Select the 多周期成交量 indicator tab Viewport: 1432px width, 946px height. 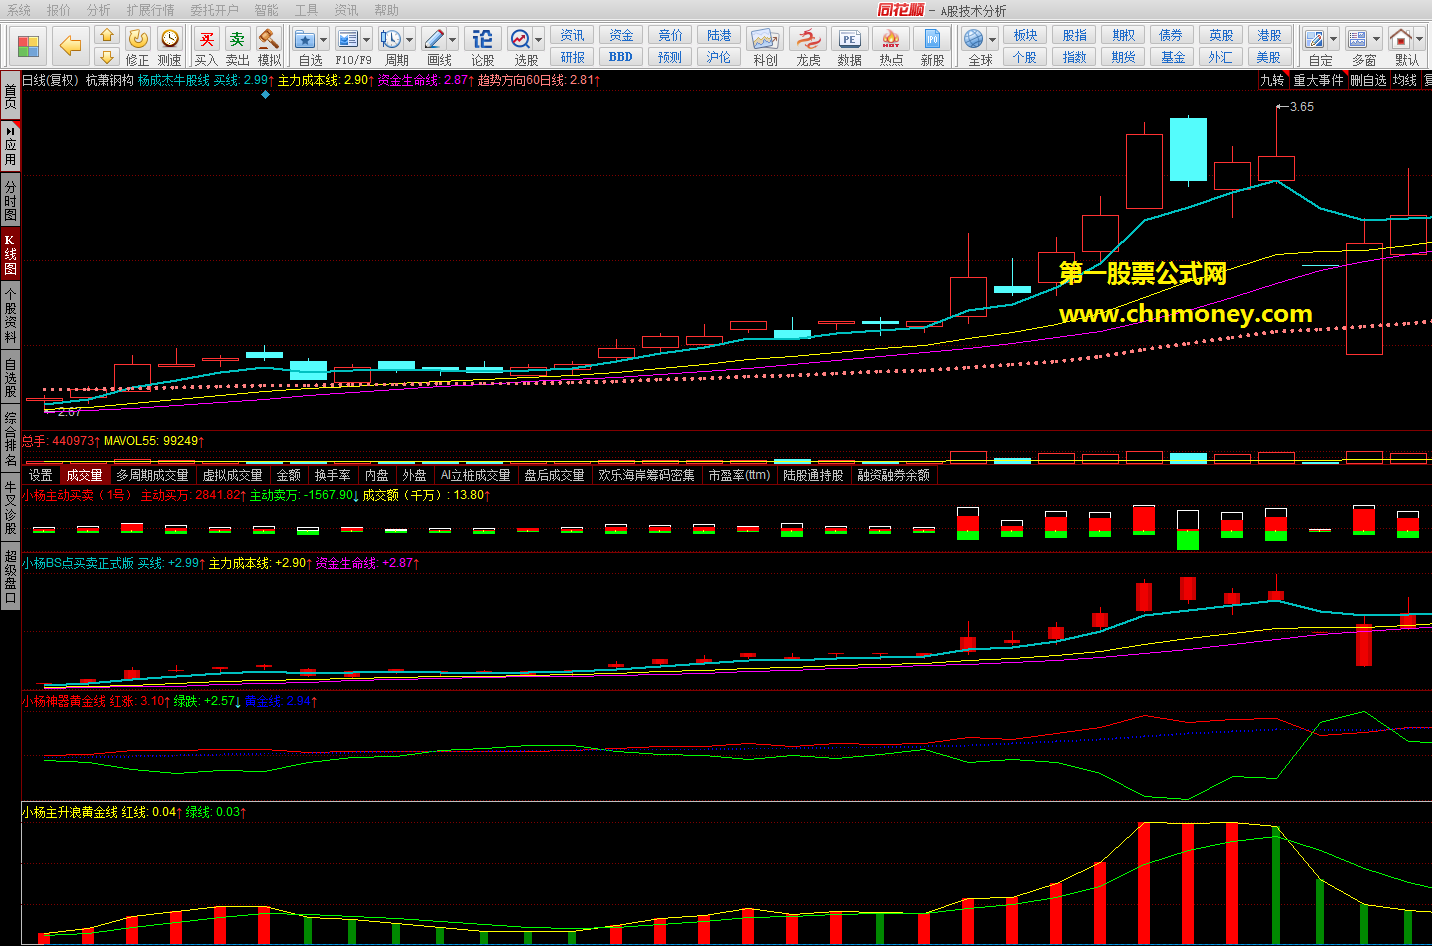152,475
